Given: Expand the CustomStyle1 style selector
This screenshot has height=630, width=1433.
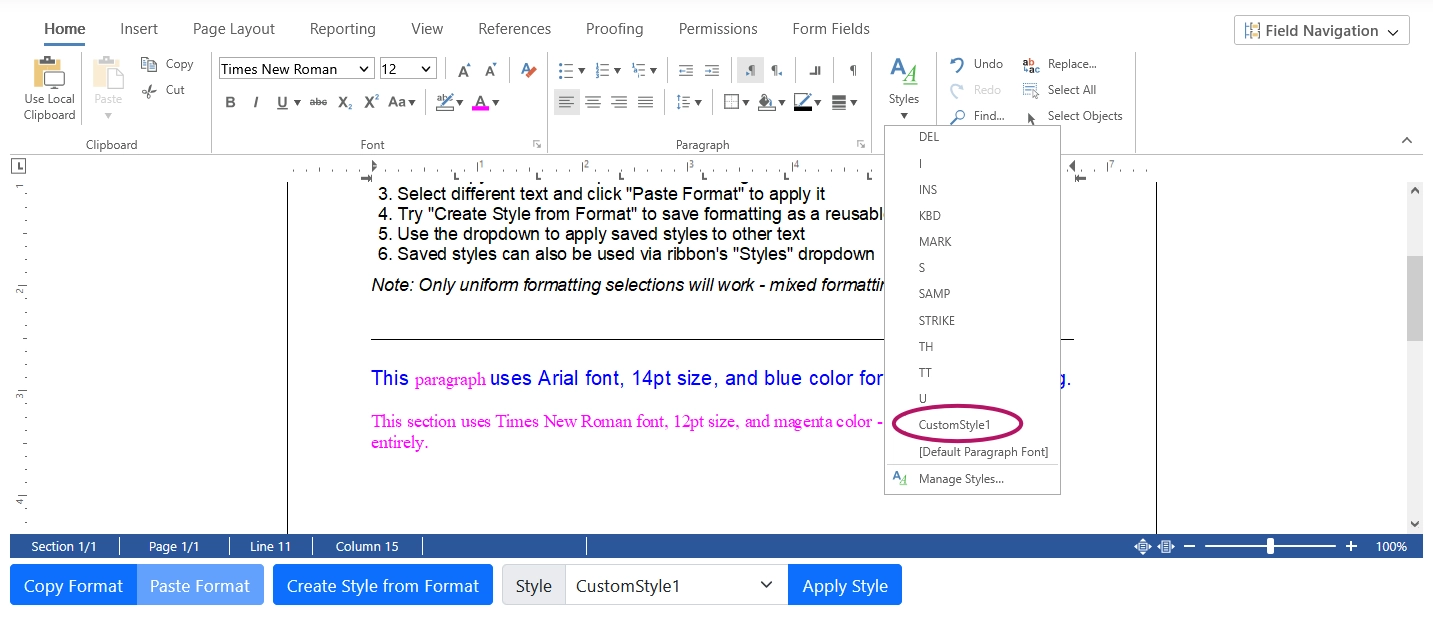Looking at the screenshot, I should [766, 585].
